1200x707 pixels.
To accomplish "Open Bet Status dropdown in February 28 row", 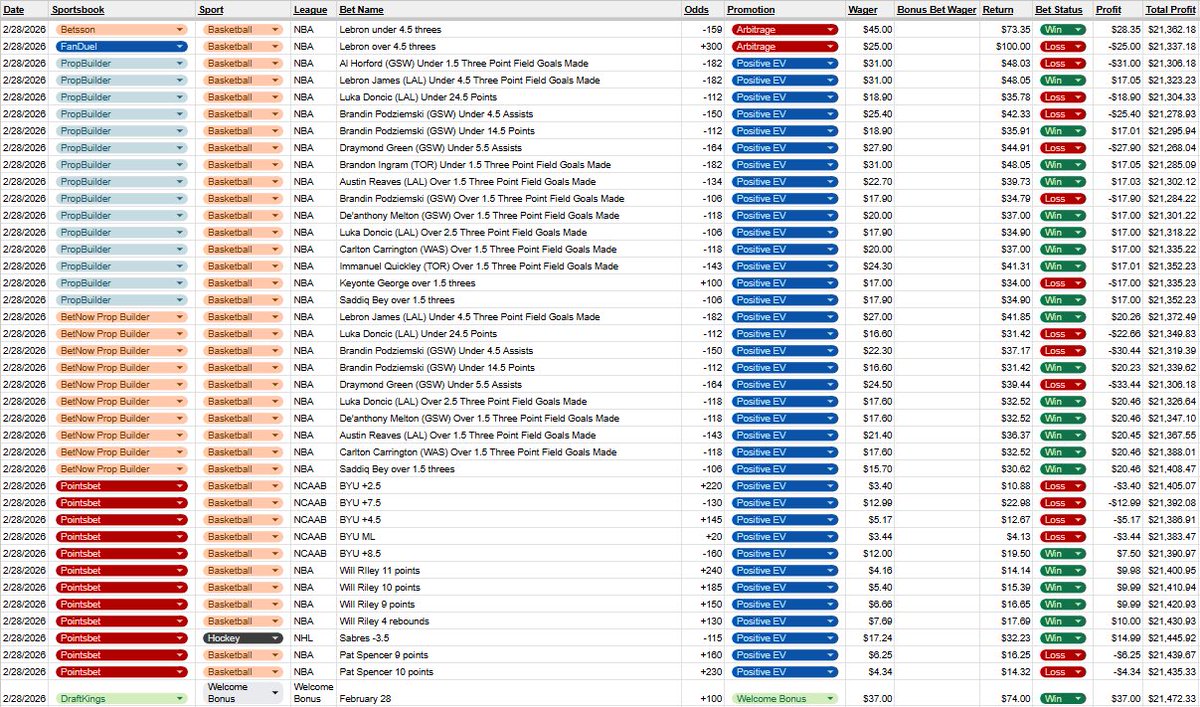I will pos(1062,698).
